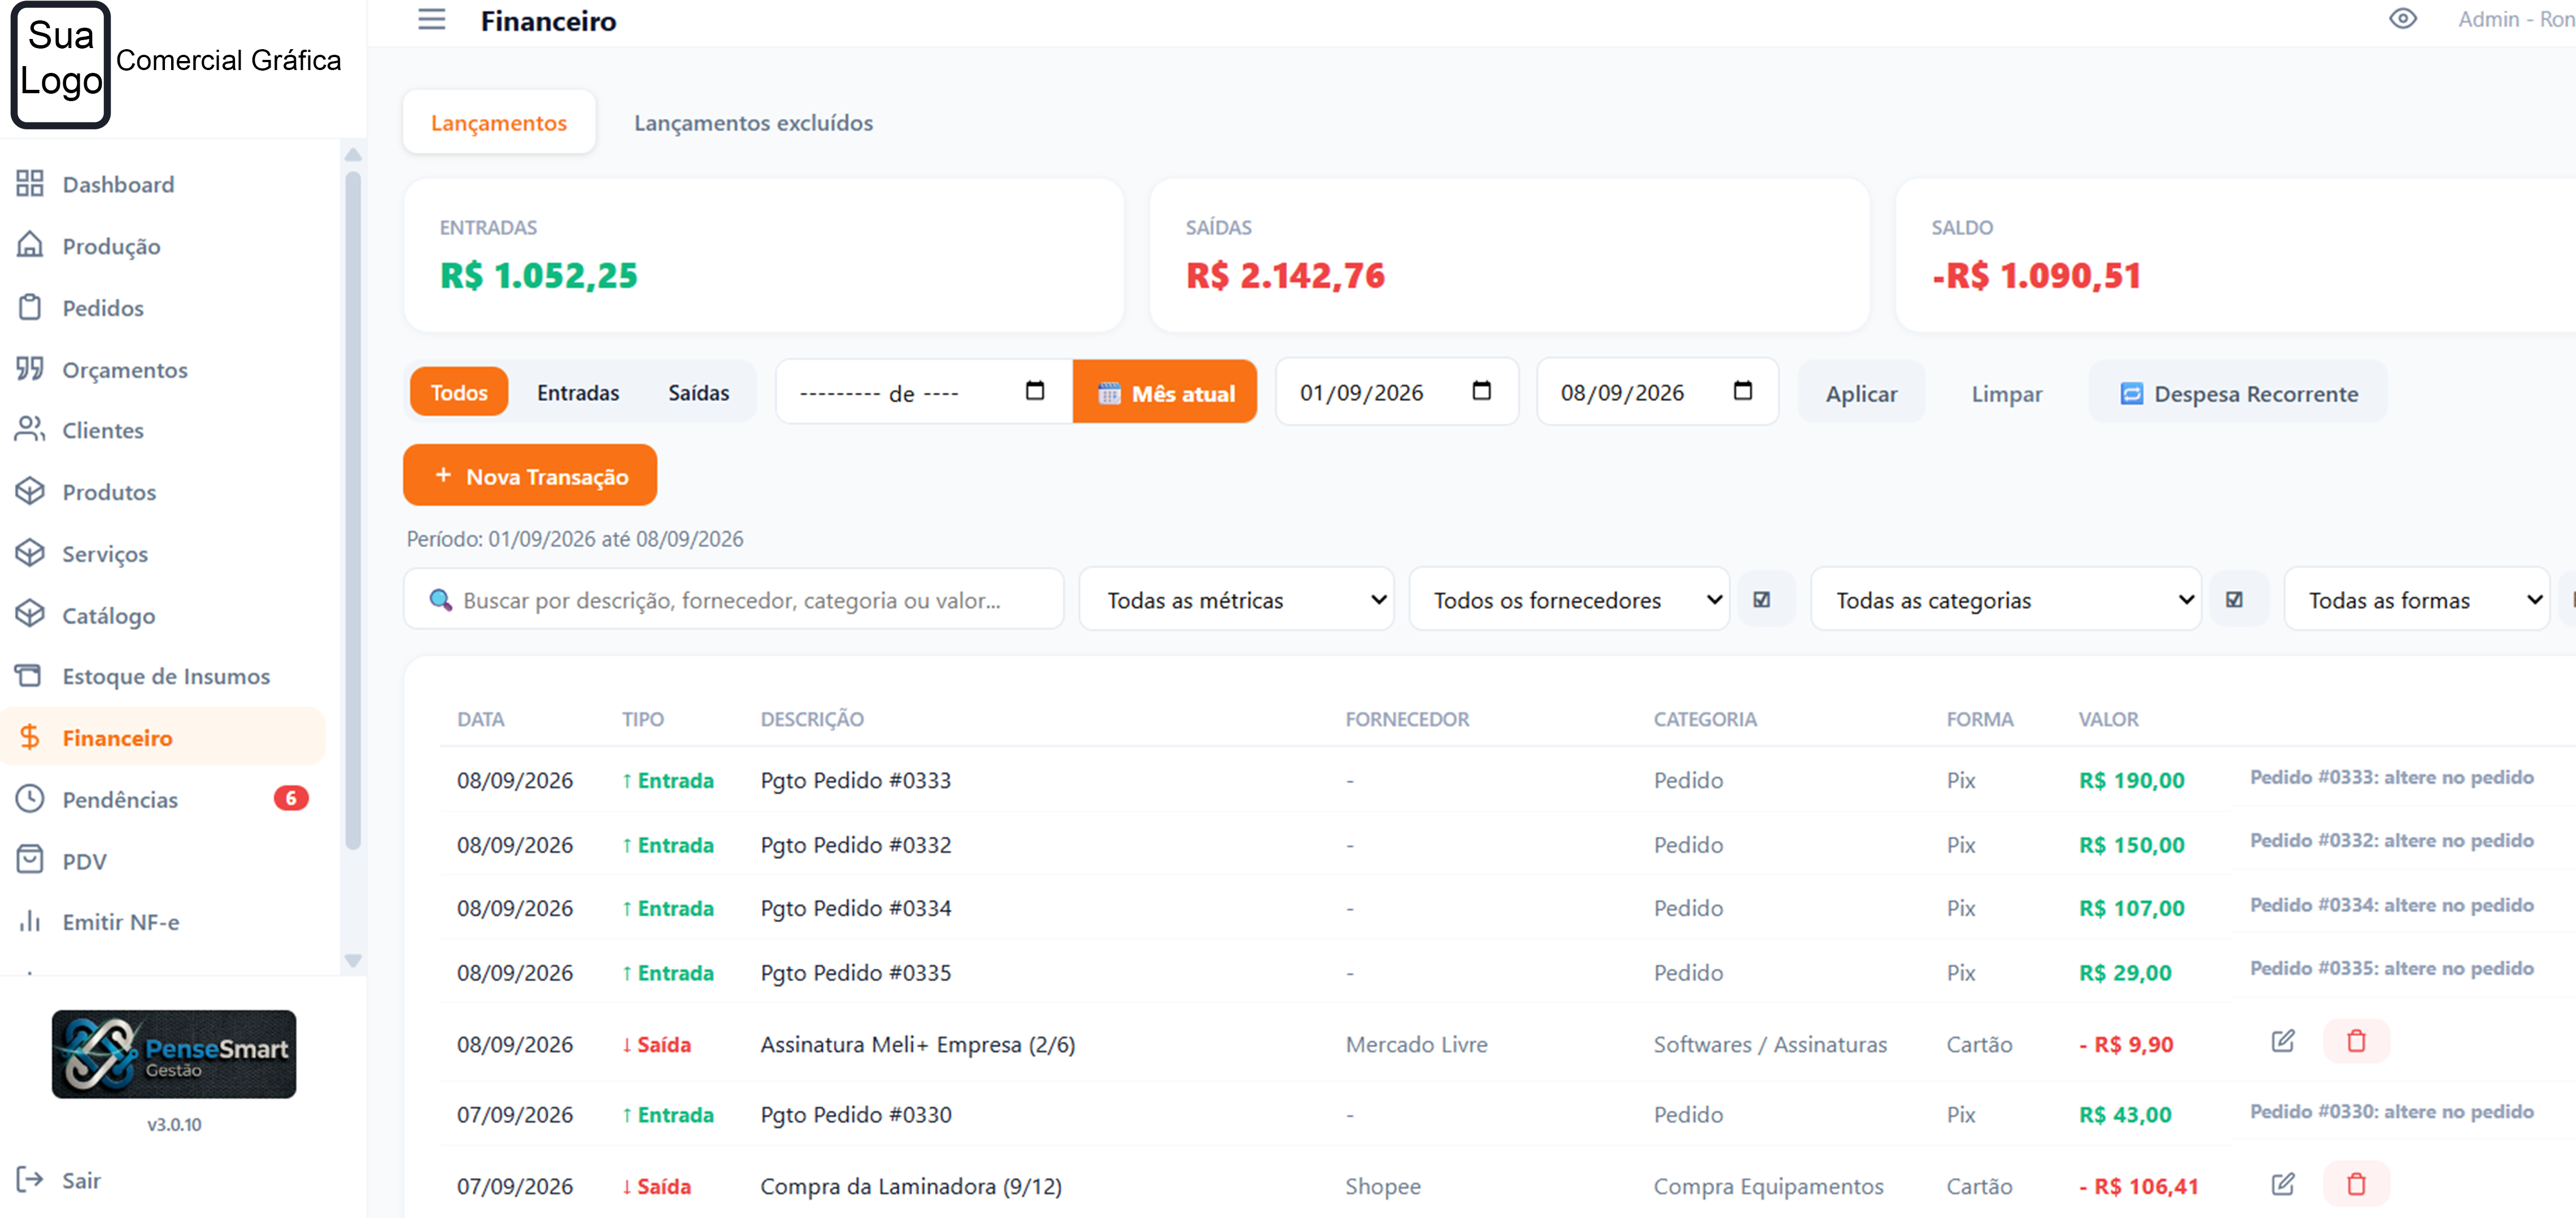This screenshot has width=2576, height=1218.
Task: Open Orçamentos in sidebar
Action: [x=125, y=370]
